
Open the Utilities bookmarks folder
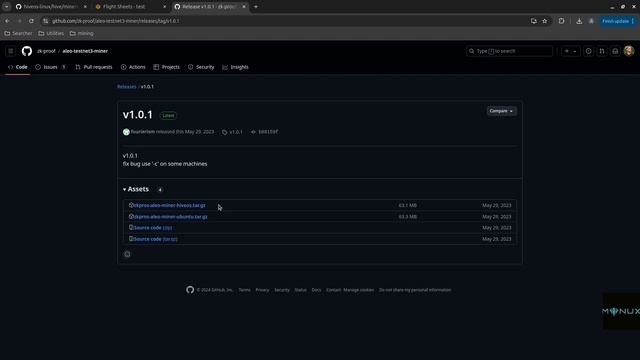click(x=51, y=33)
